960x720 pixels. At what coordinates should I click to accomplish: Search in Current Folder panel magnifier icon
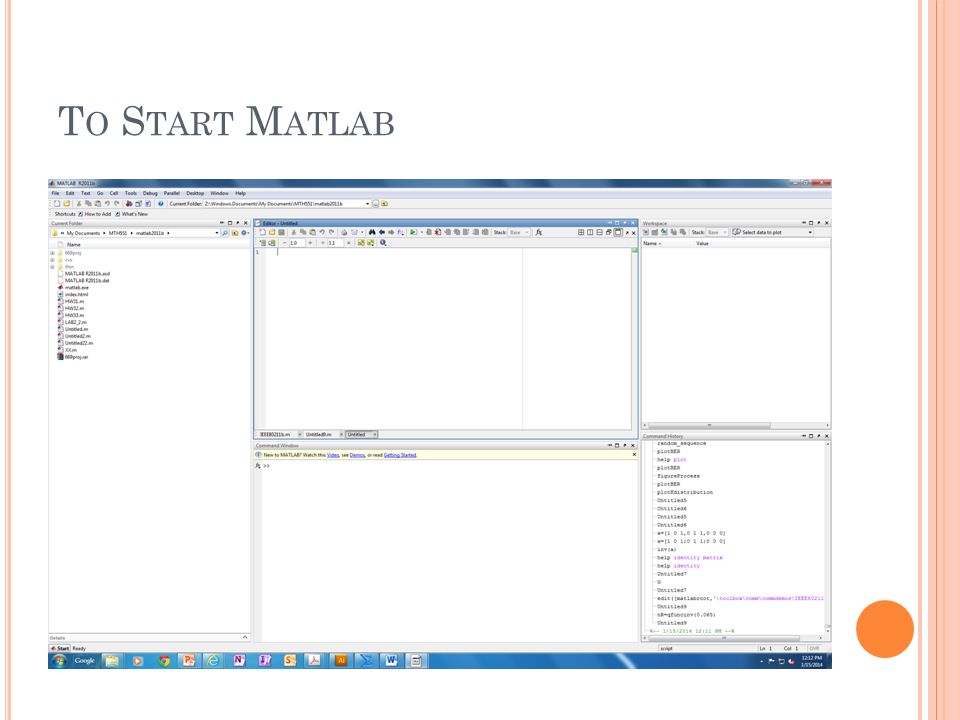click(225, 233)
